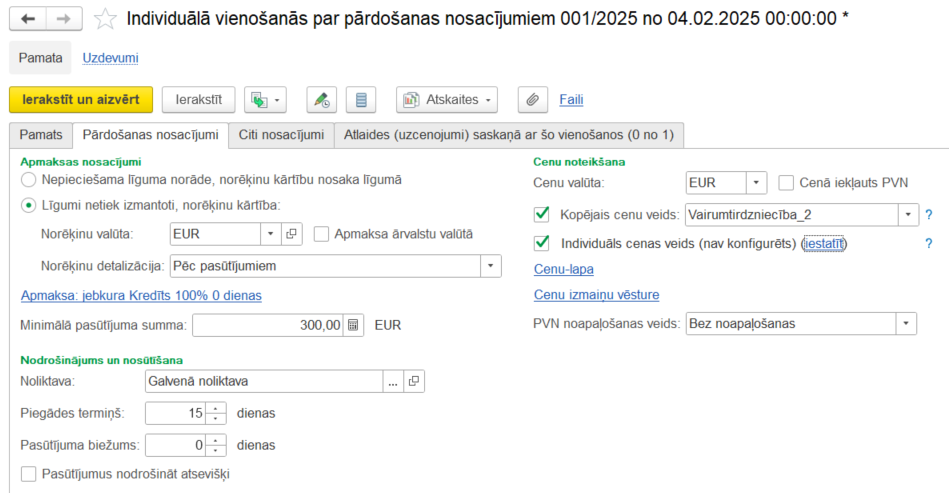Click Ierakstīt un aizvērt button

[81, 100]
